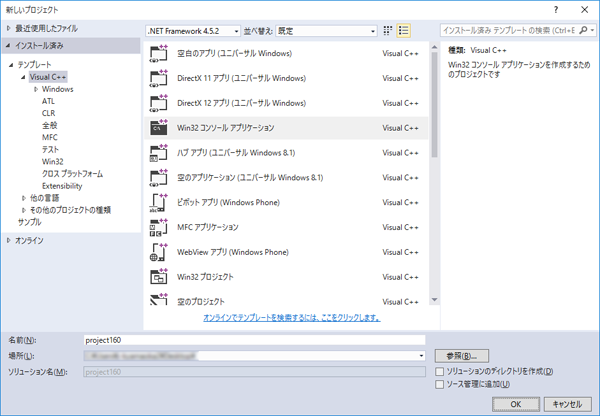The height and width of the screenshot is (416, 600).
Task: Click the OK button
Action: [515, 403]
